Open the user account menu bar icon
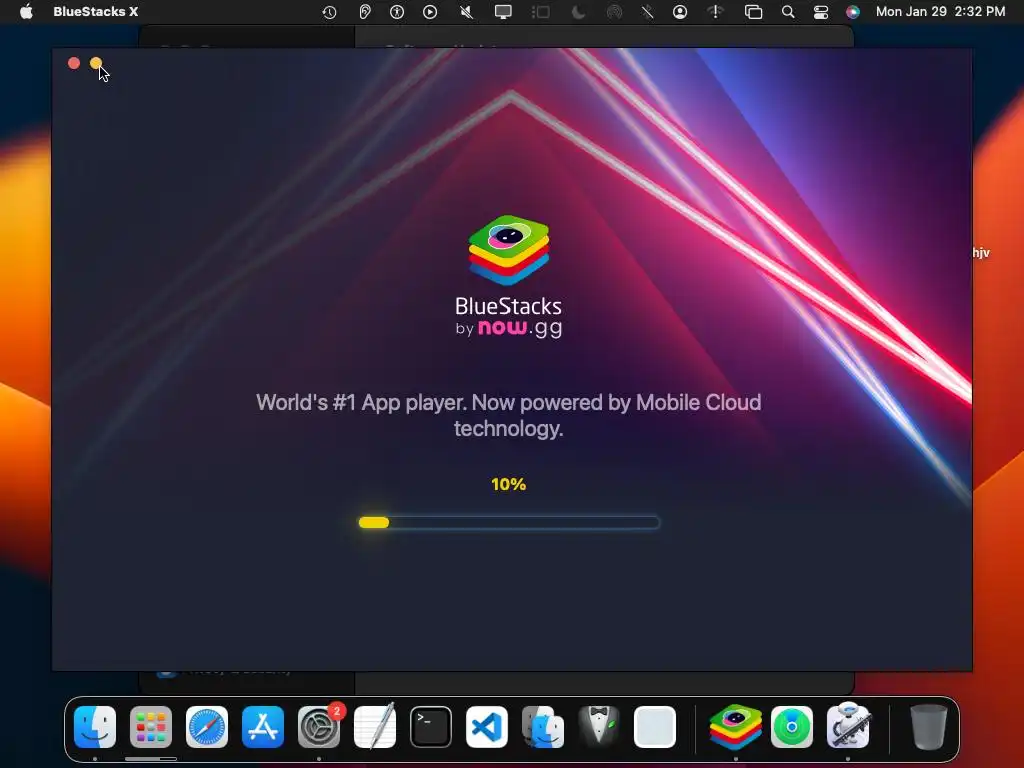This screenshot has width=1024, height=768. 680,12
